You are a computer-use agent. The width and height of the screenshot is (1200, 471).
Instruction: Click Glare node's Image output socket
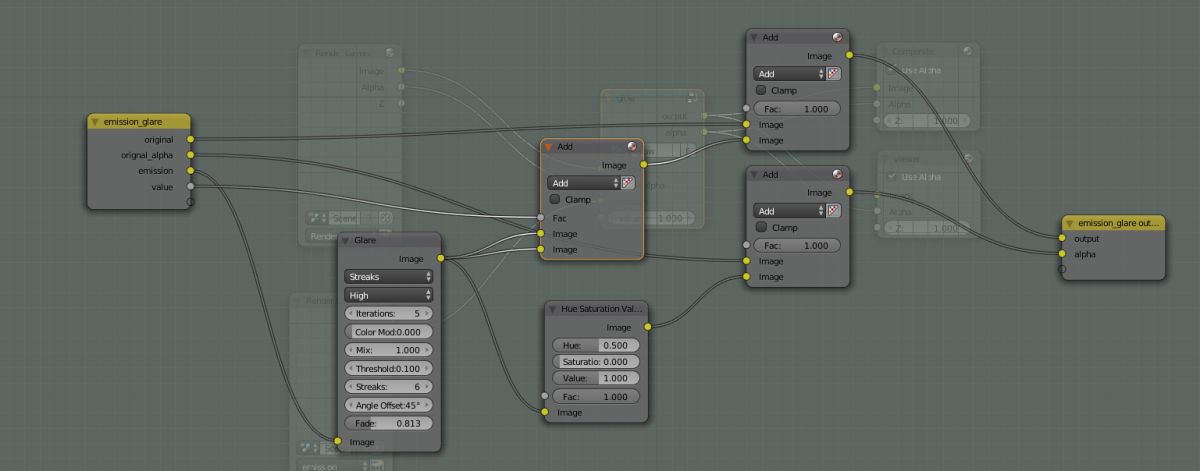pos(441,258)
